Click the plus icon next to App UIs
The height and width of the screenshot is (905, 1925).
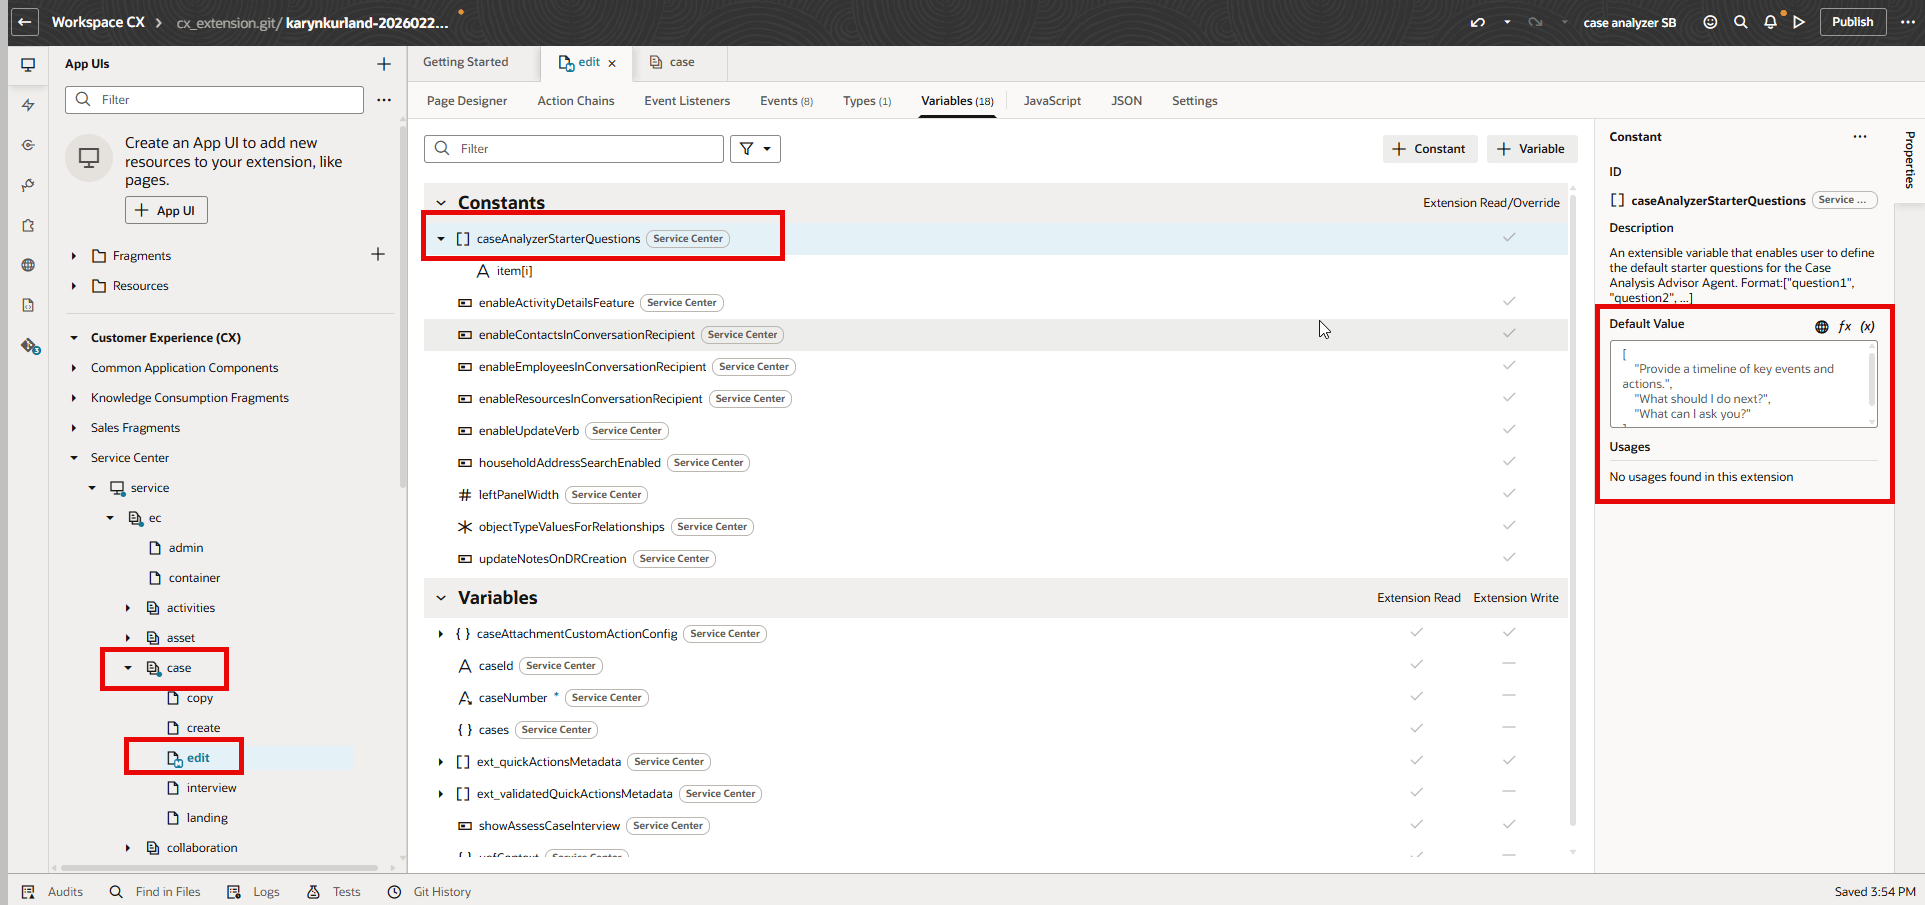(384, 64)
